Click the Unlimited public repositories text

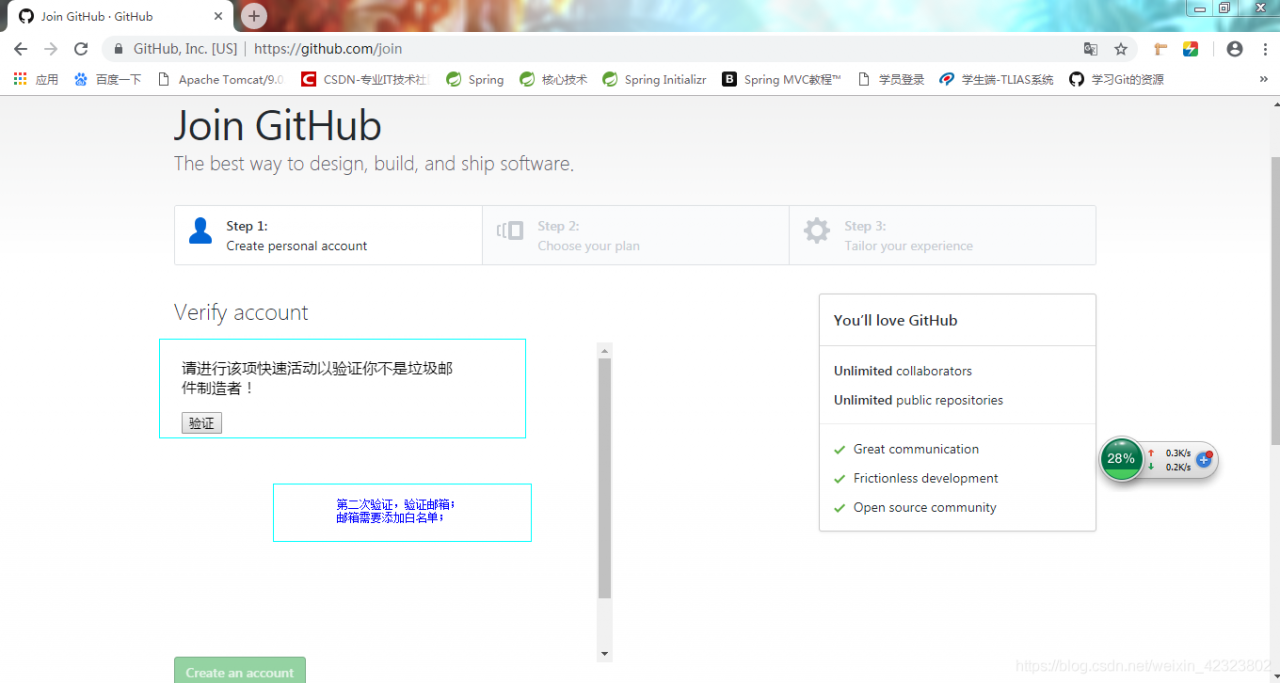coord(918,400)
